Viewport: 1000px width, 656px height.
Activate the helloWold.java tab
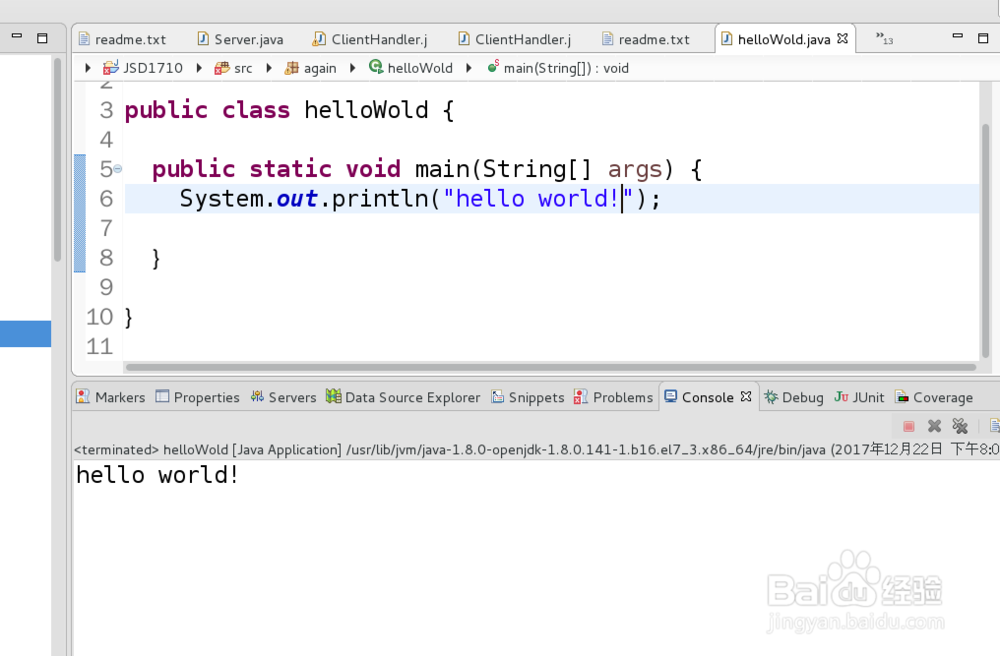point(784,40)
